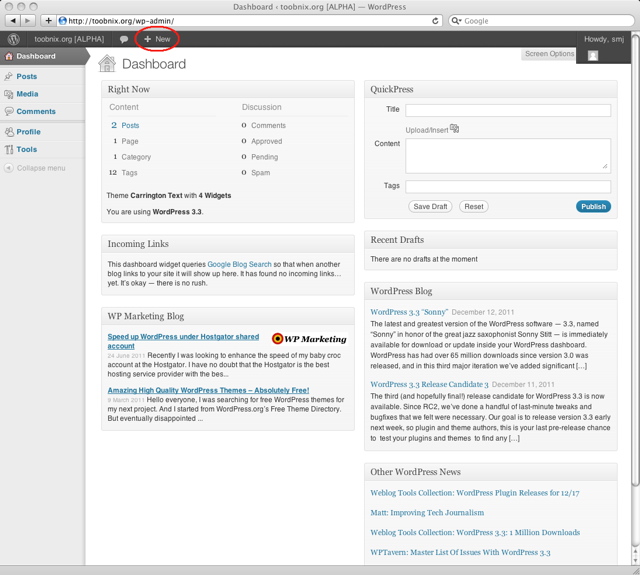
Task: Open Amazing High Quality WordPress Themes link
Action: [x=208, y=390]
